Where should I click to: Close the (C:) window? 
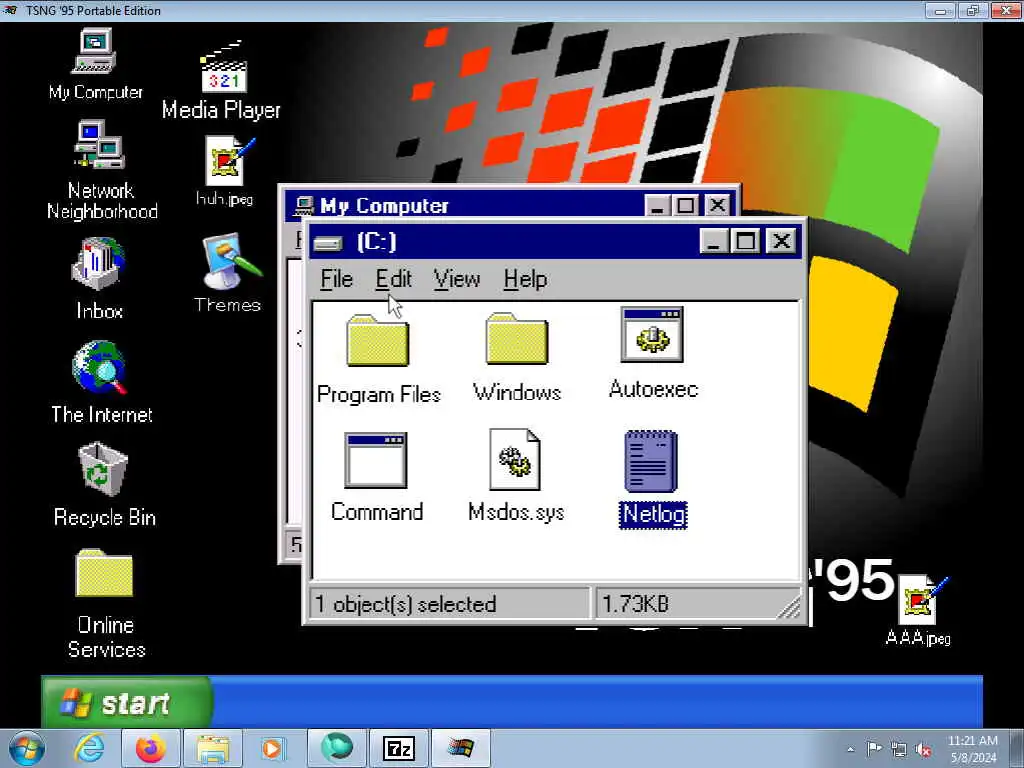tap(781, 241)
